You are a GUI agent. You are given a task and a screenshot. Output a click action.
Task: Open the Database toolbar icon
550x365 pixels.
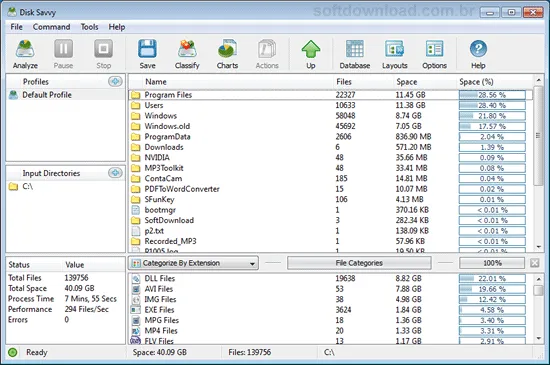pos(355,49)
